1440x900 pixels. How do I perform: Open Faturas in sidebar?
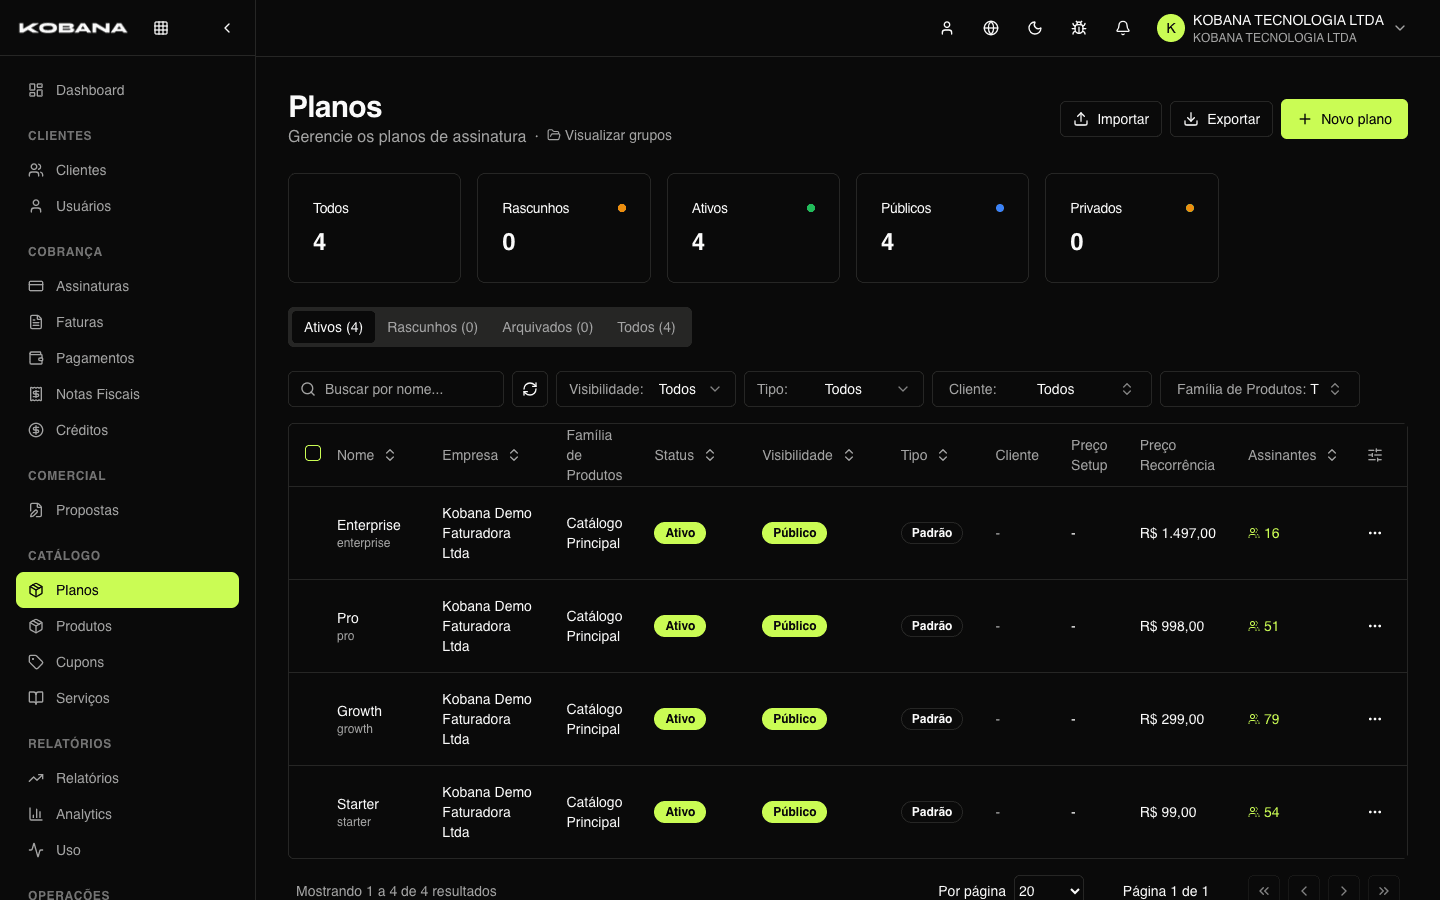[x=127, y=322]
